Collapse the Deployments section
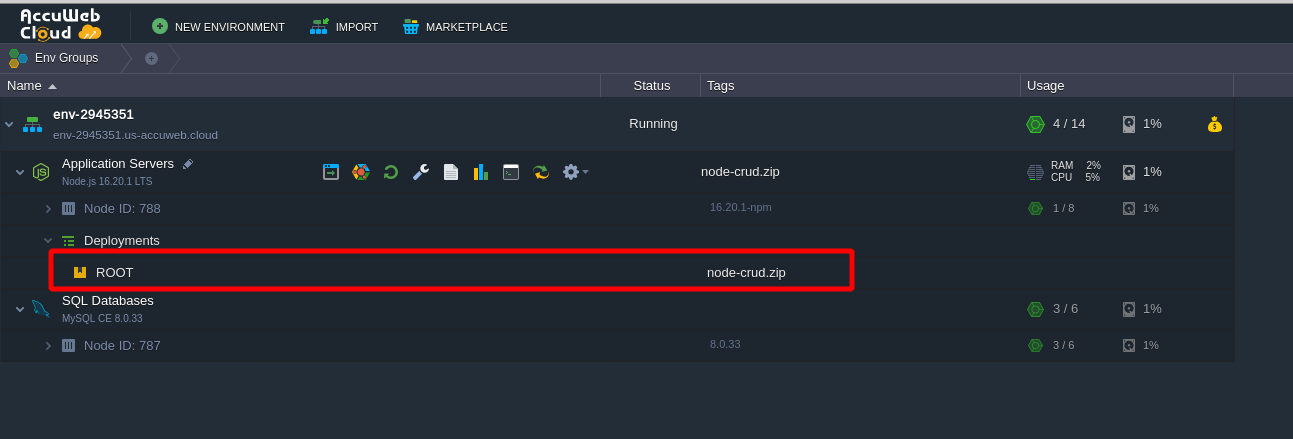Viewport: 1293px width, 439px height. pos(48,241)
